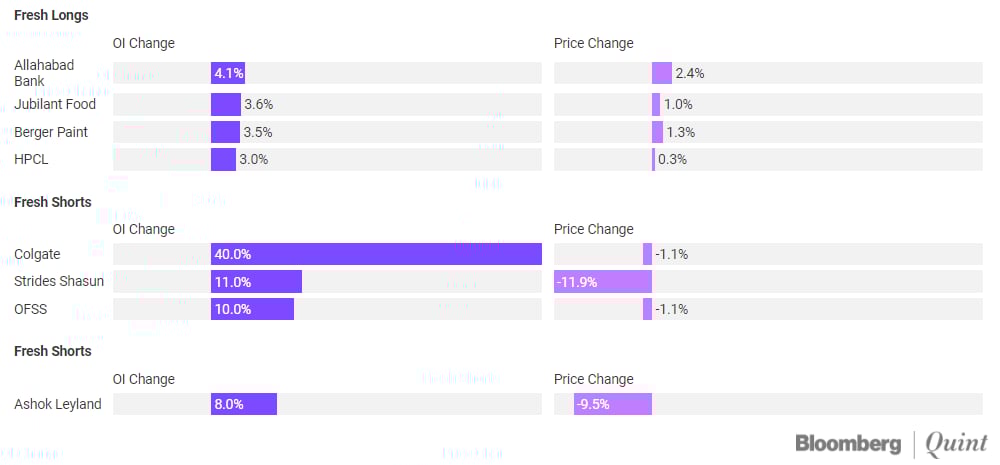Click the Quint logo text

(x=956, y=443)
